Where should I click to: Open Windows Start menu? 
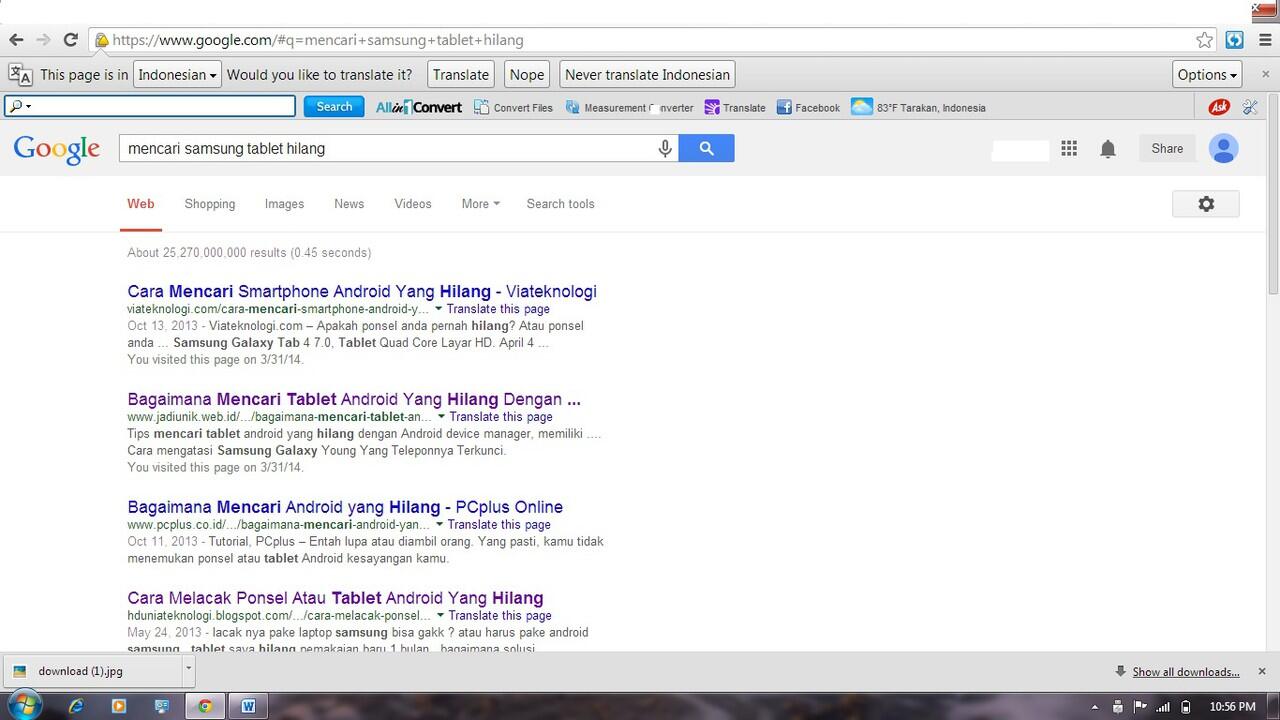point(24,706)
